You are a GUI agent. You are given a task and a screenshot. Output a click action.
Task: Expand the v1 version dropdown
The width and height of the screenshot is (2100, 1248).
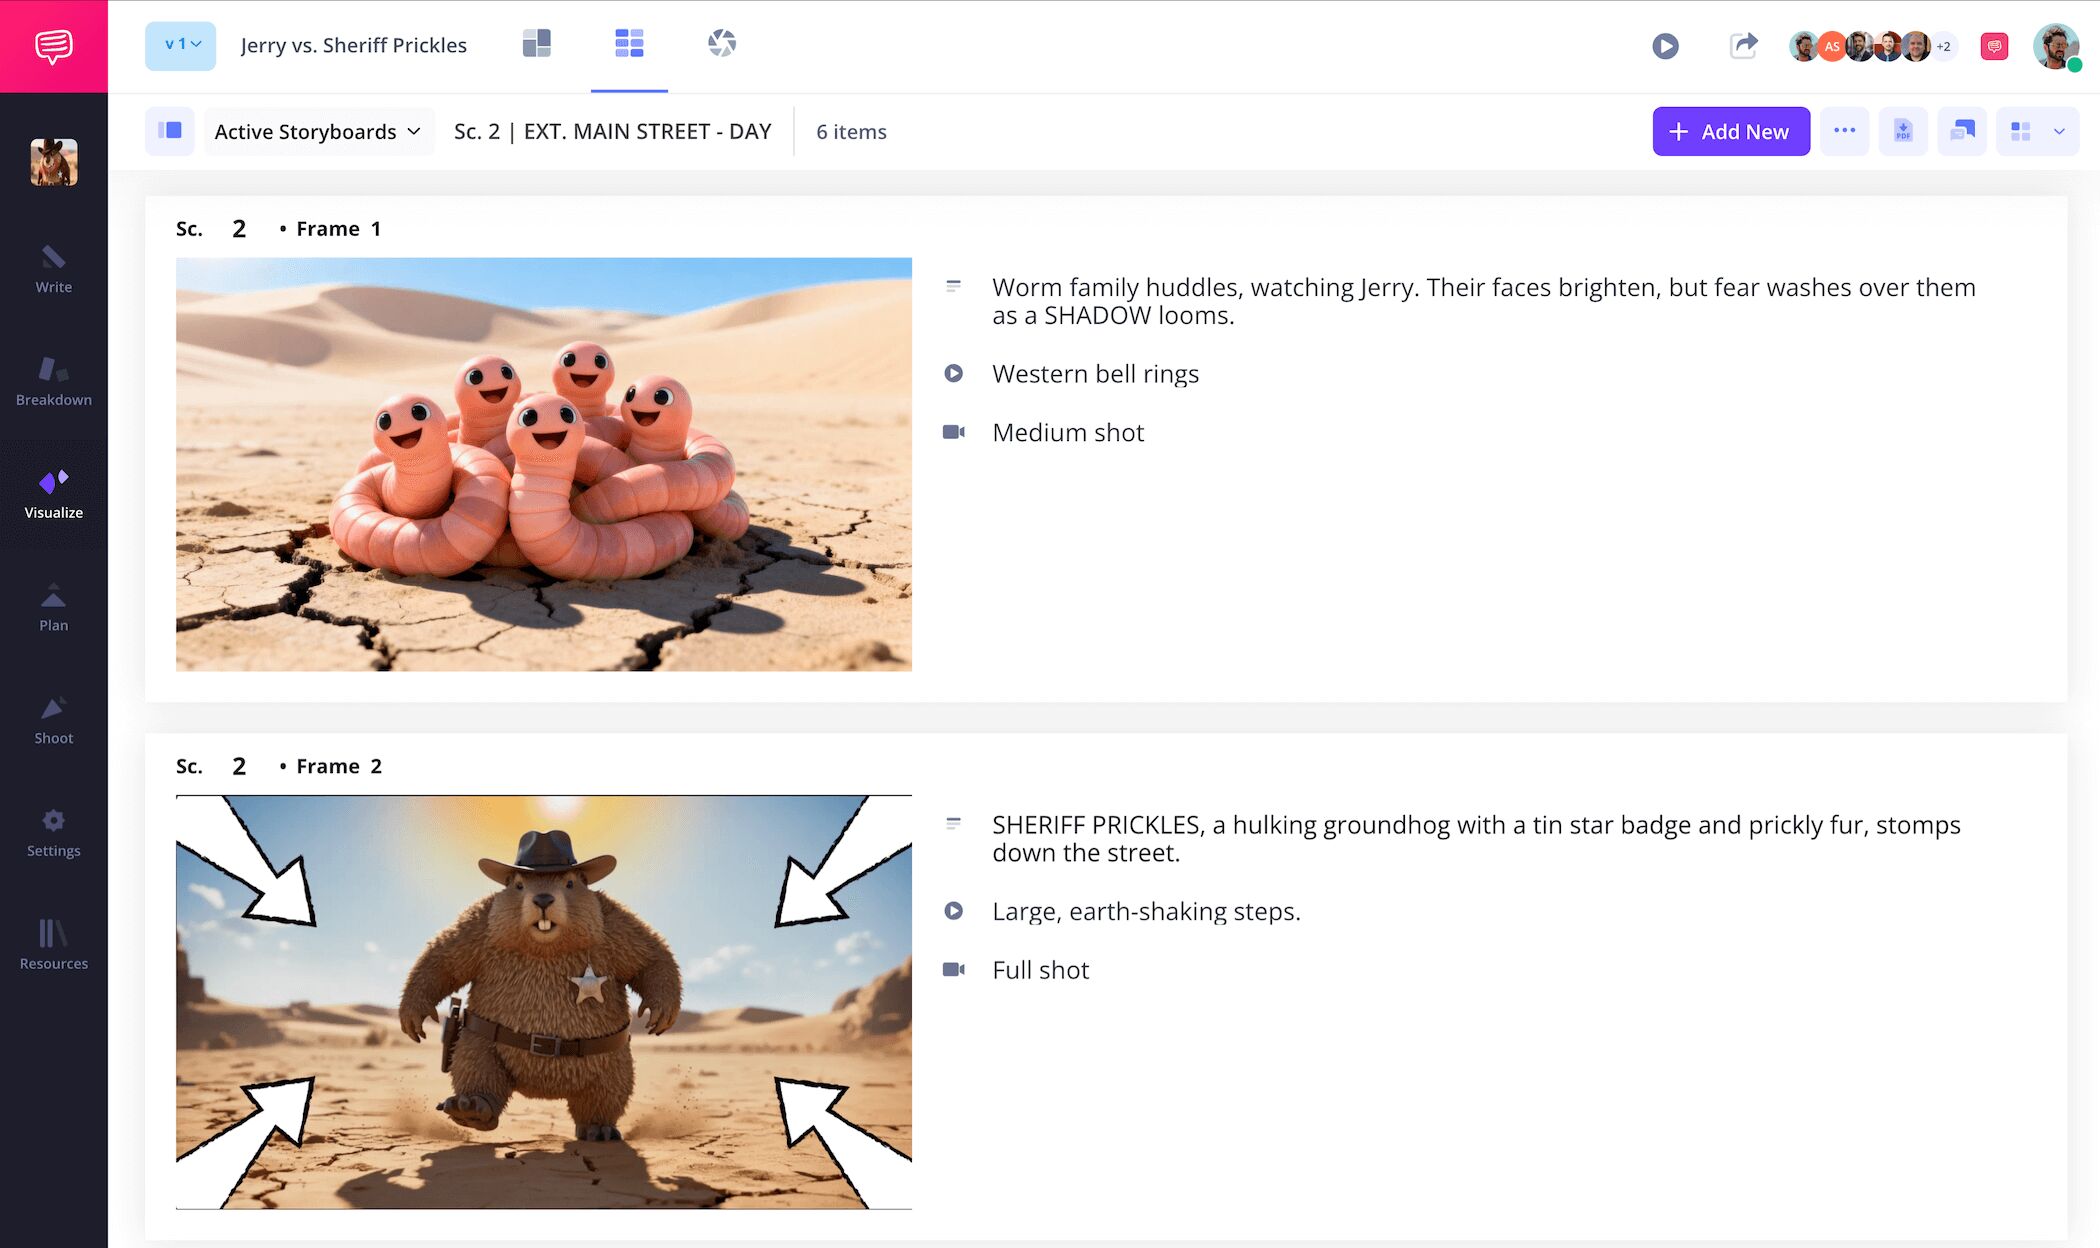pos(181,45)
